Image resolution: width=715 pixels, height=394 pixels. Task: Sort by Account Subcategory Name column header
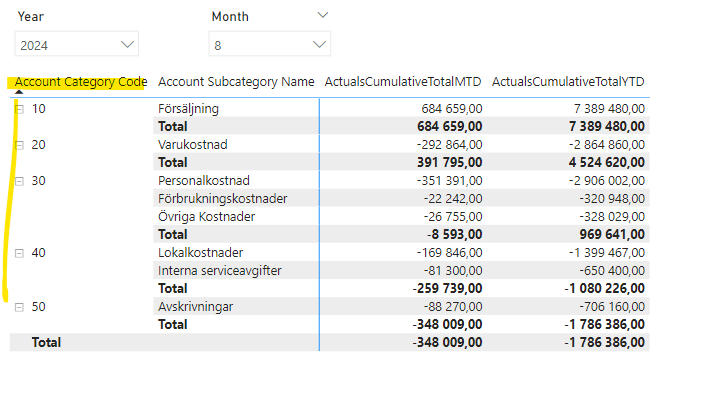coord(236,82)
